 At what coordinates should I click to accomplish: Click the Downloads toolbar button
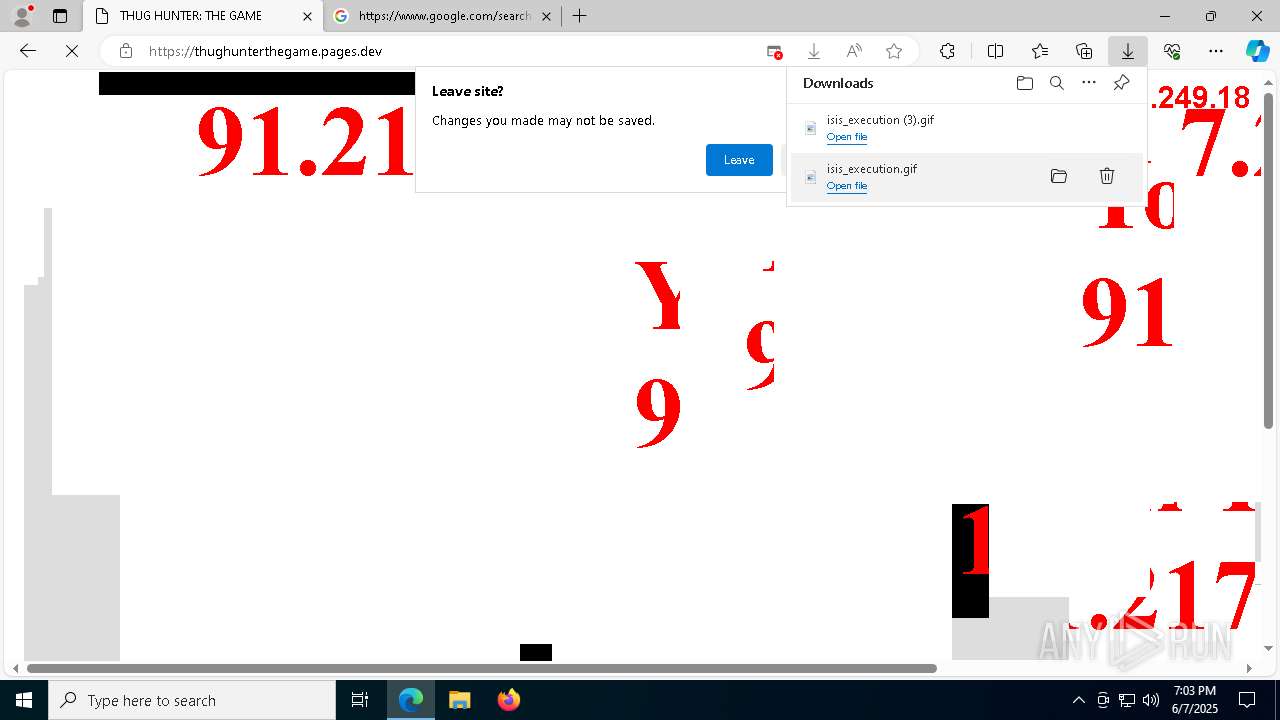(1127, 51)
